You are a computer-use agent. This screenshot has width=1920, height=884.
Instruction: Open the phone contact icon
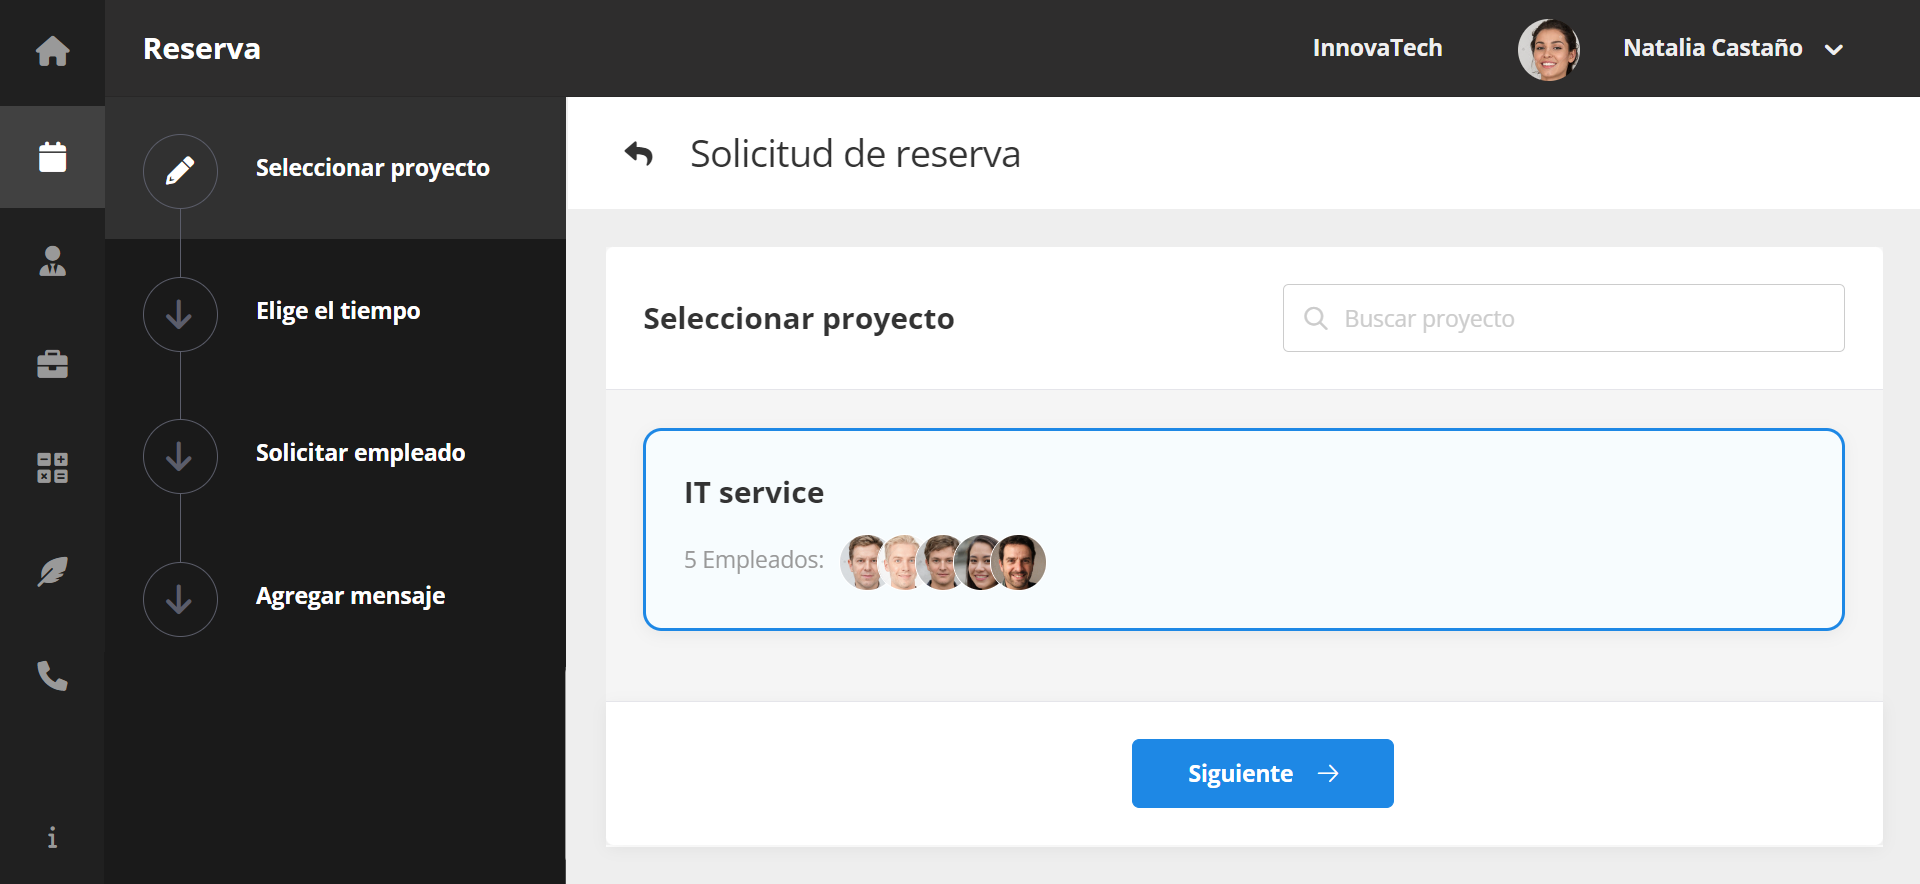click(x=52, y=676)
